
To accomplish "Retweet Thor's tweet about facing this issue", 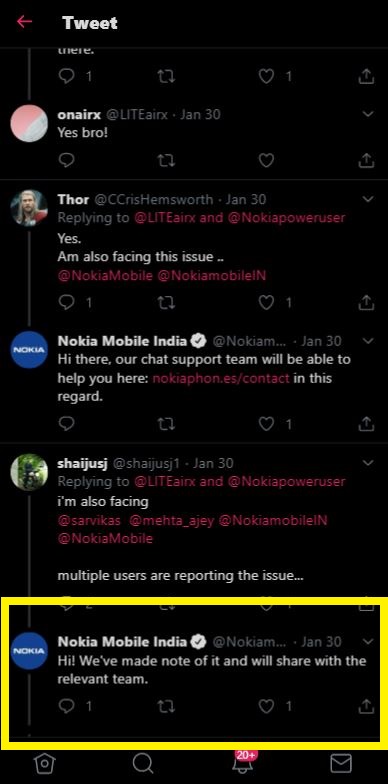I will 166,302.
